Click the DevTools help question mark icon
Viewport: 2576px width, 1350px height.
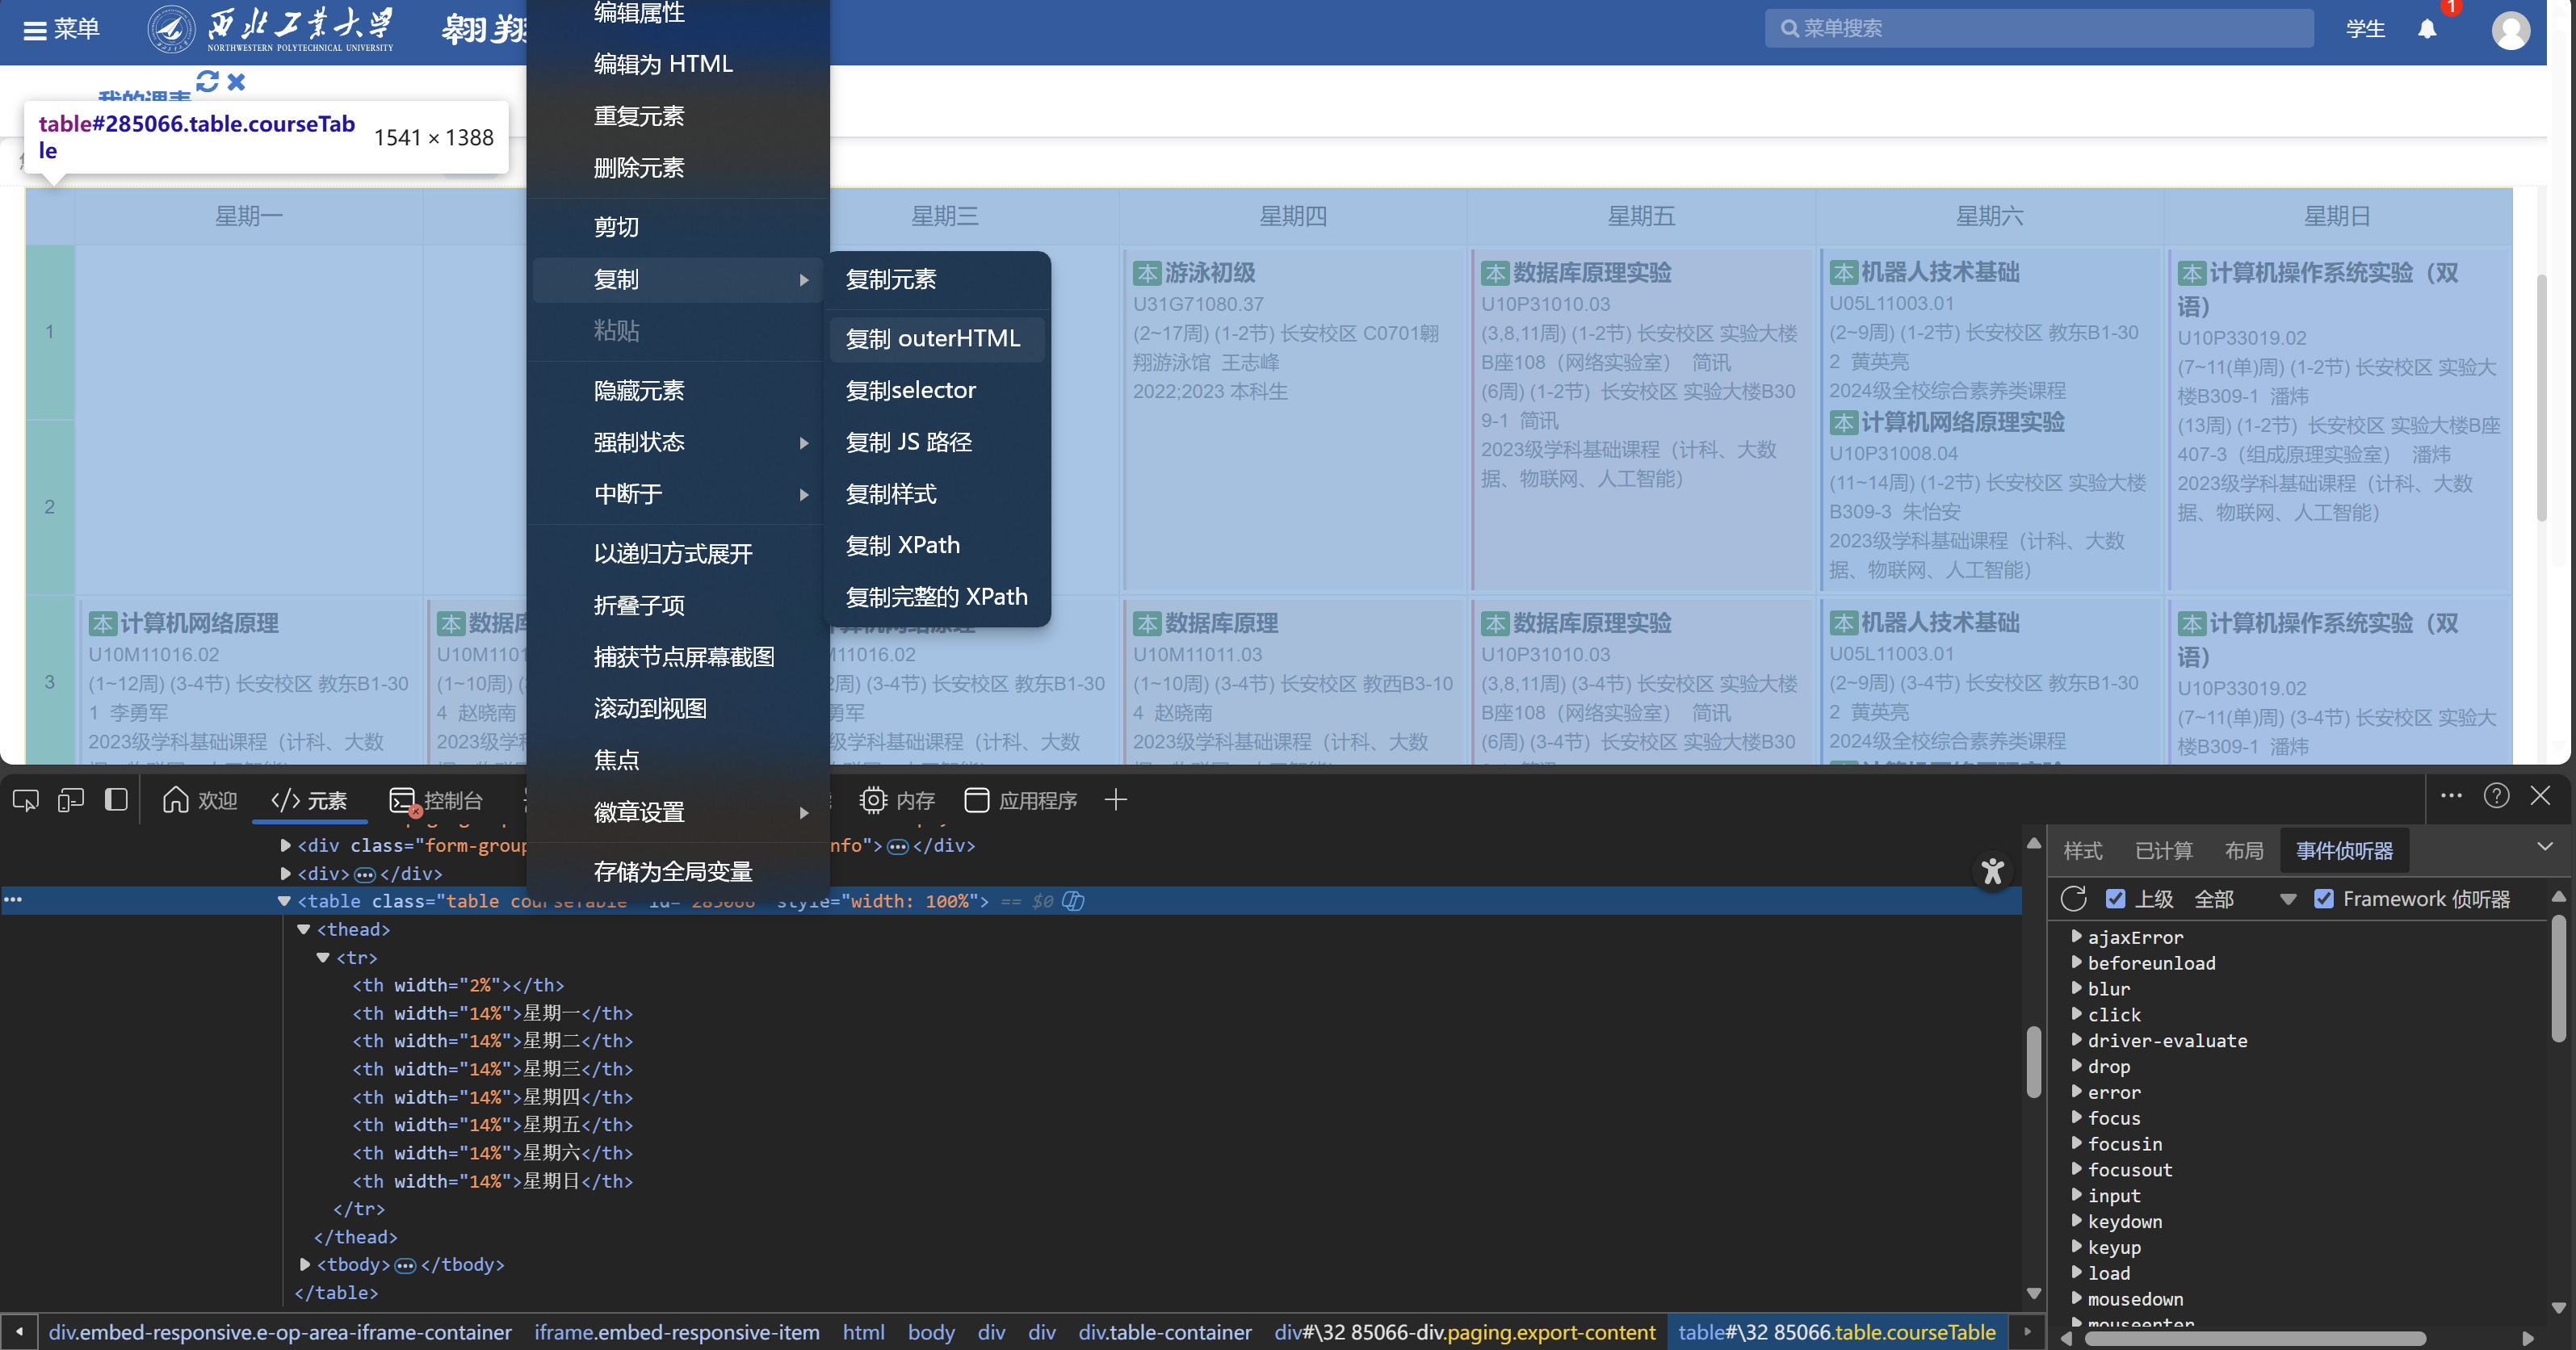[x=2496, y=797]
